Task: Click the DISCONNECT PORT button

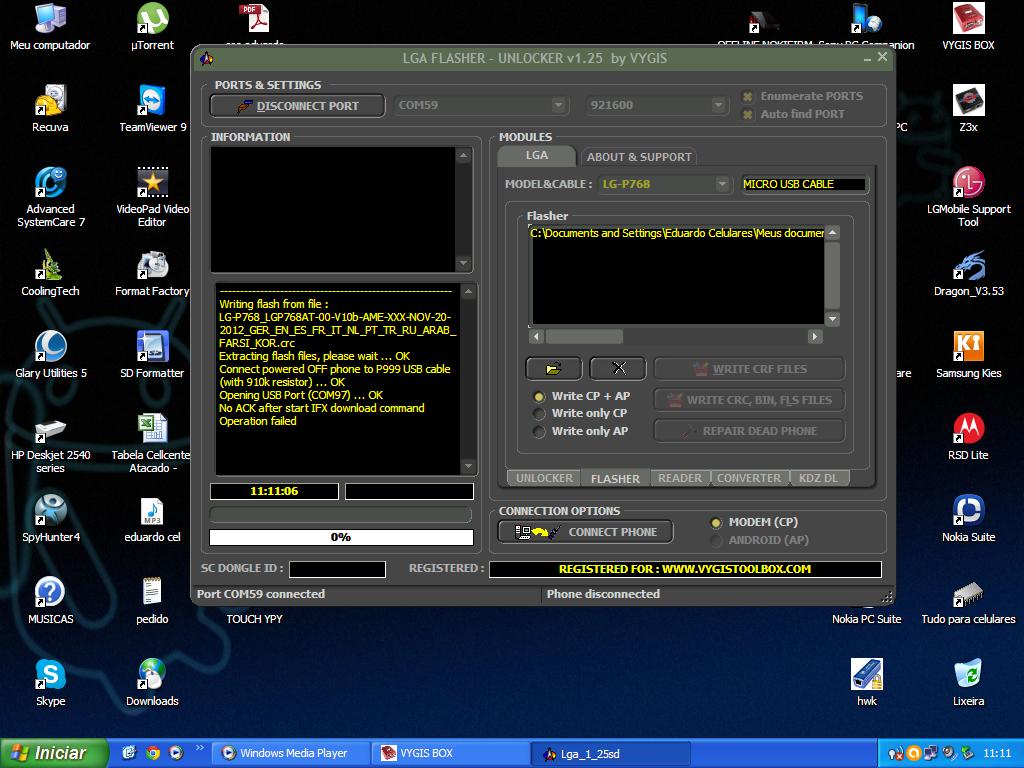Action: coord(298,106)
